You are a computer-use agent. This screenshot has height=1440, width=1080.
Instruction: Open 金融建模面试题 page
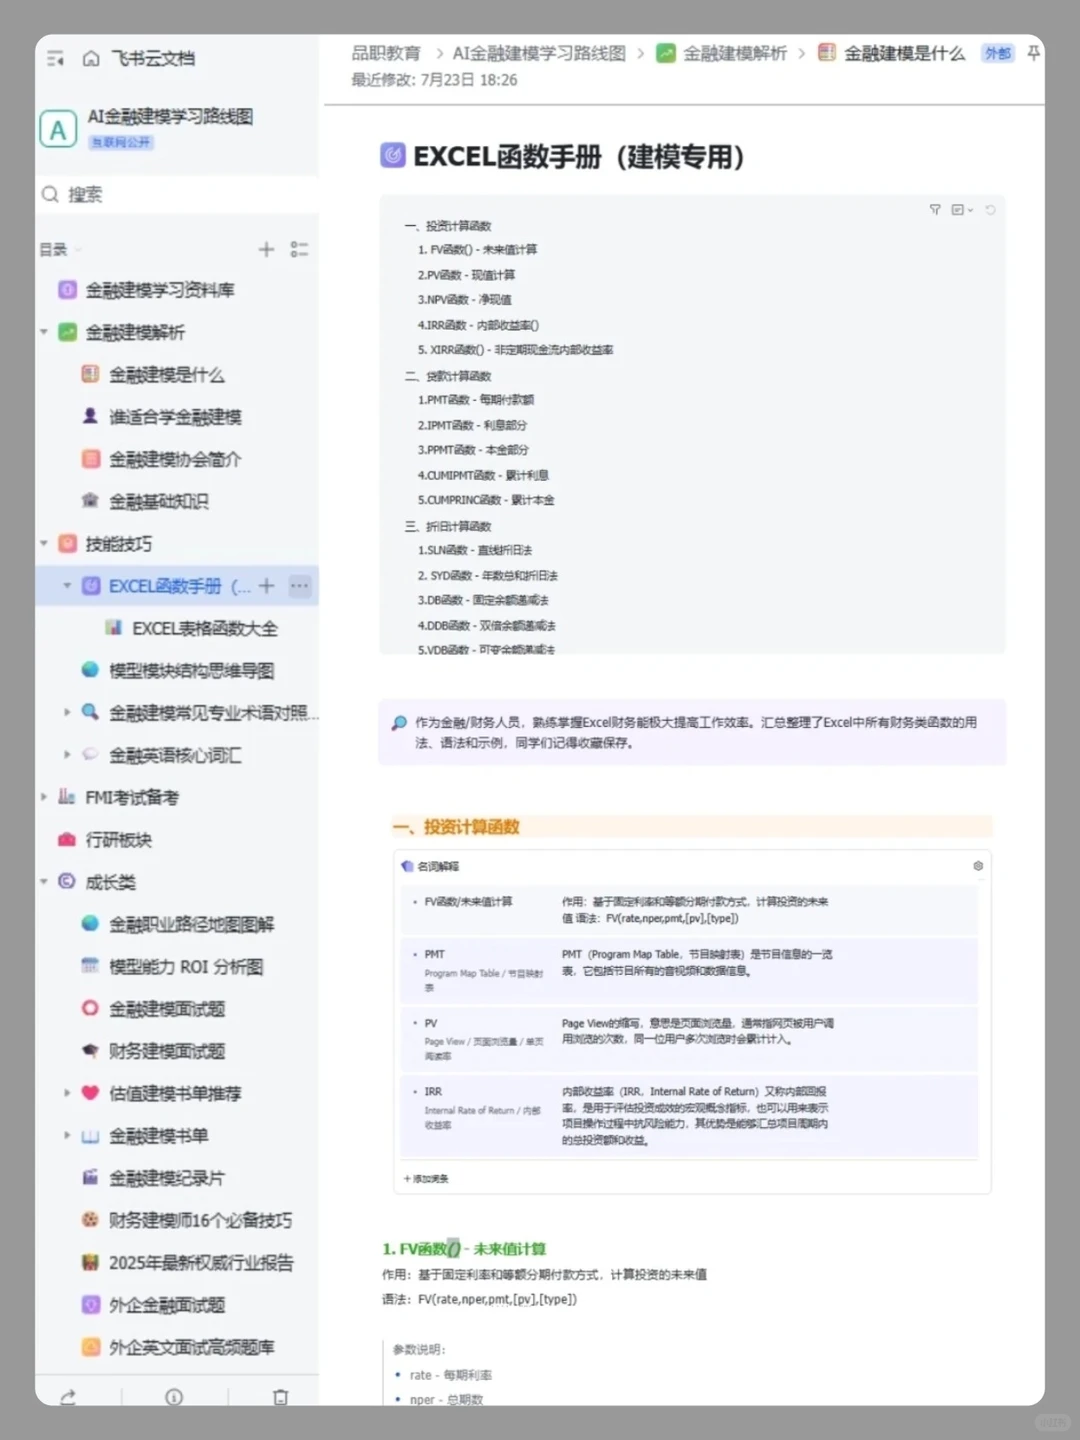[167, 1009]
